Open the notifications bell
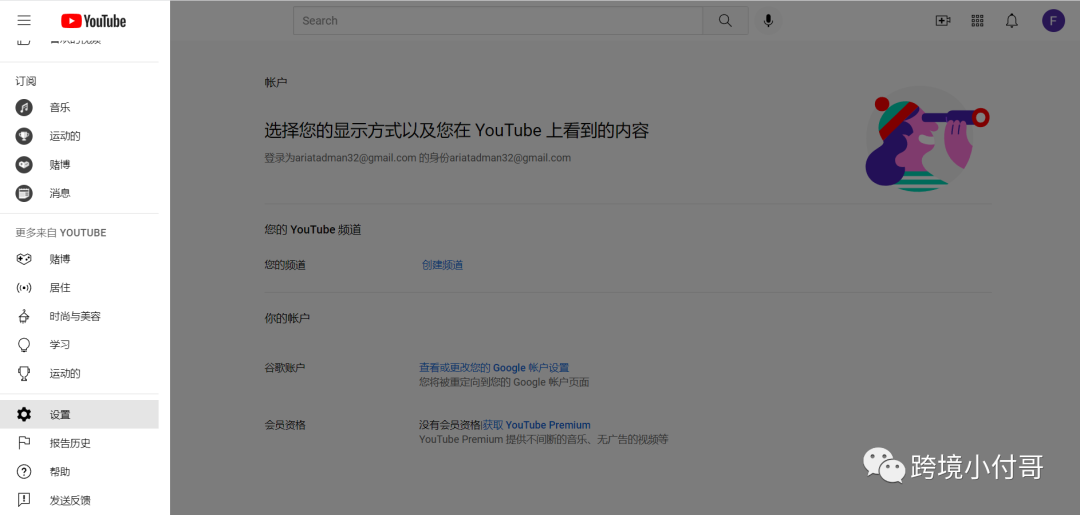Screen dimensions: 1080x515 tap(1011, 21)
